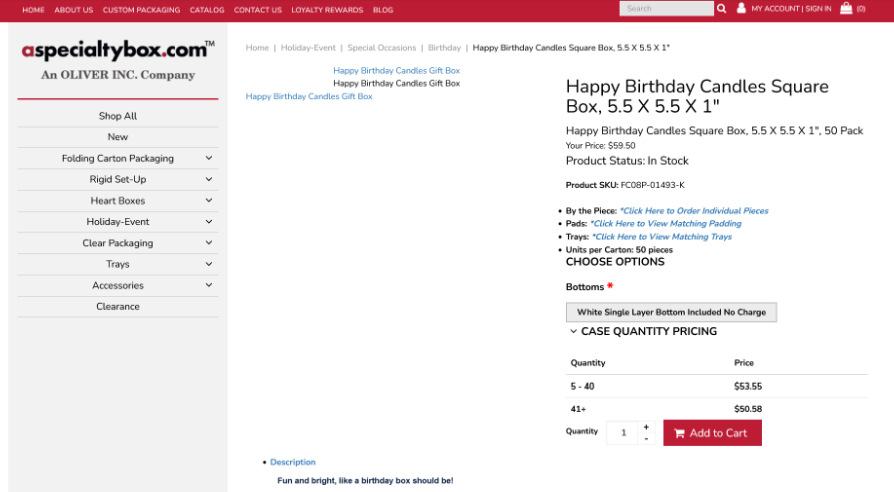
Task: Click the quantity input box
Action: 622,433
